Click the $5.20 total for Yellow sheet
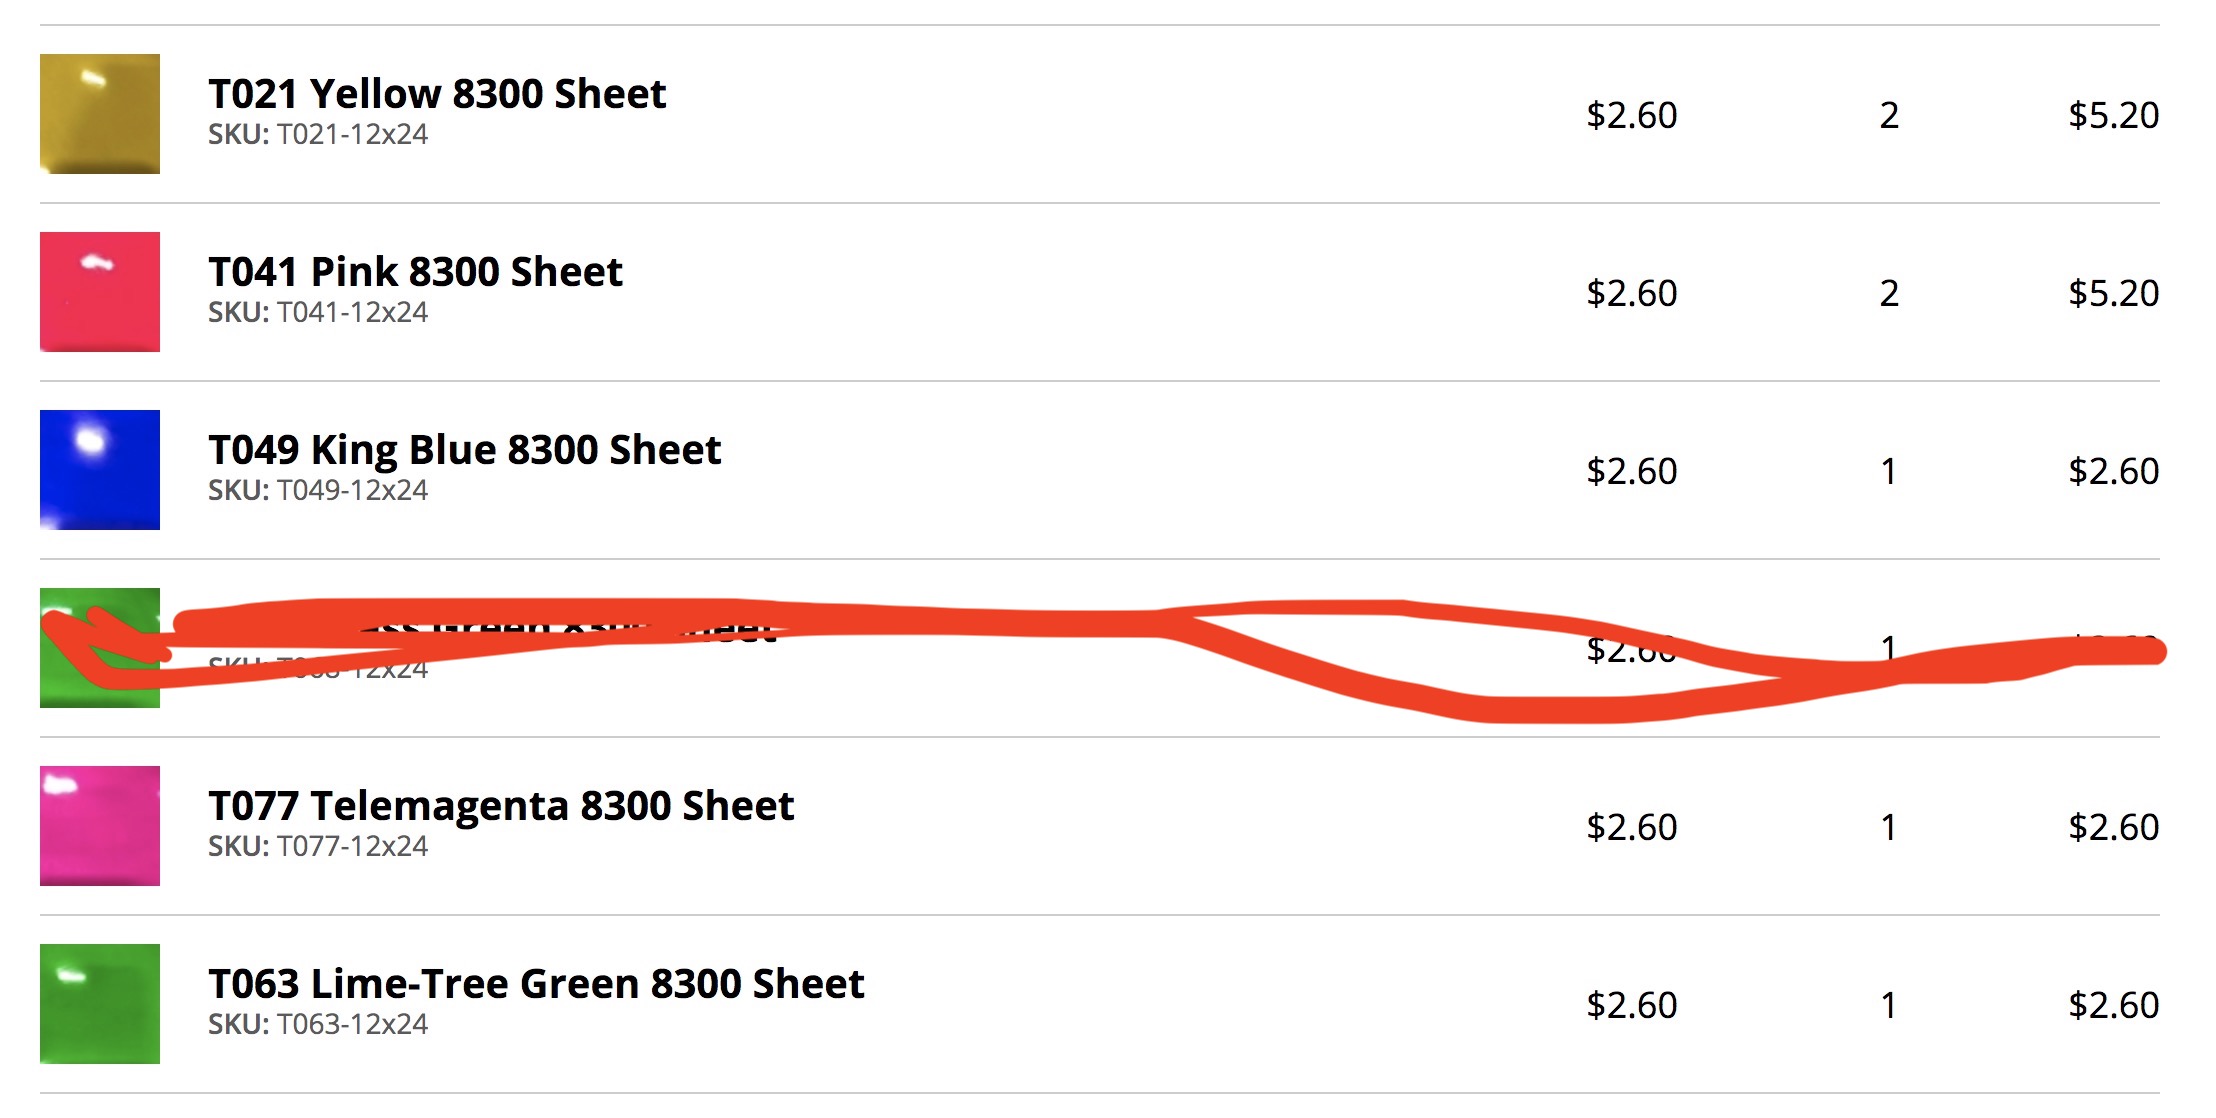Image resolution: width=2216 pixels, height=1118 pixels. tap(2113, 115)
